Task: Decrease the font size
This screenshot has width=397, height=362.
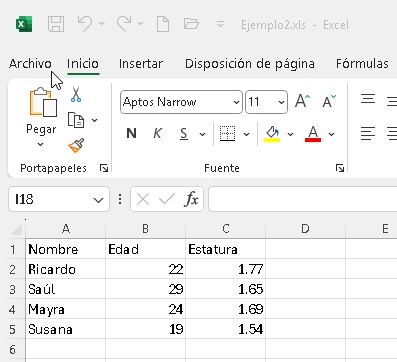Action: (329, 101)
